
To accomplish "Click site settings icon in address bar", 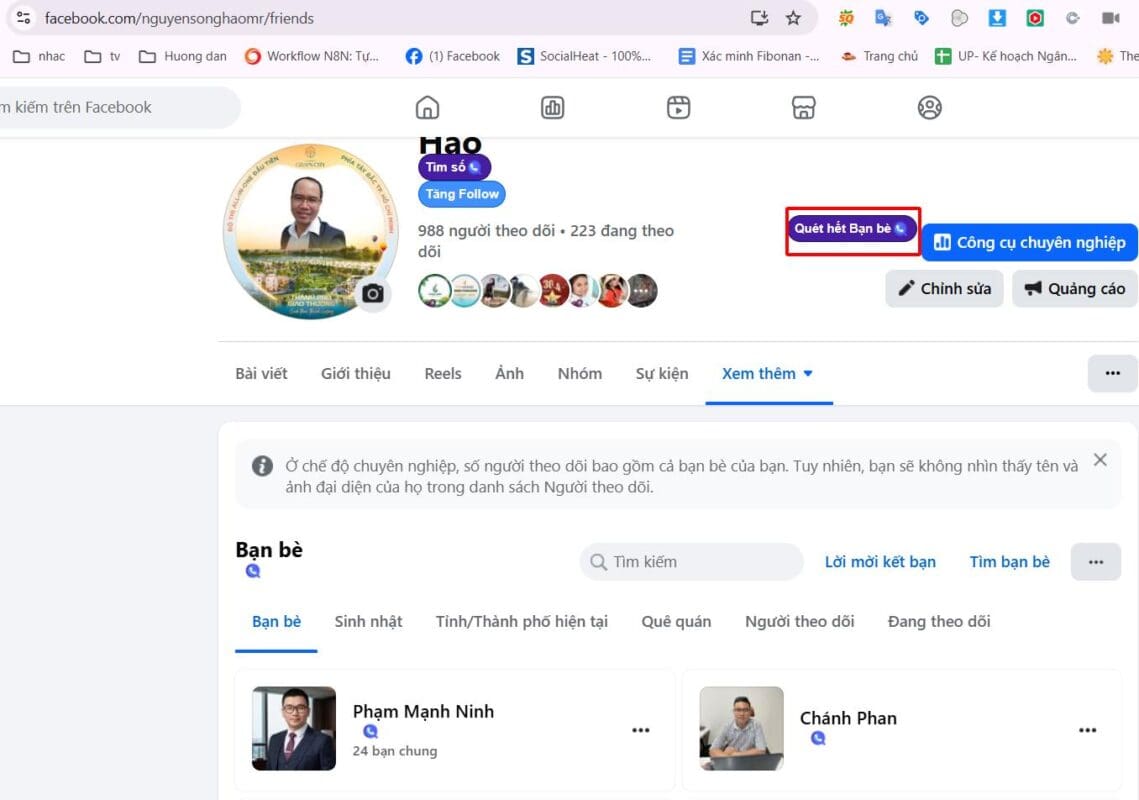I will [23, 17].
